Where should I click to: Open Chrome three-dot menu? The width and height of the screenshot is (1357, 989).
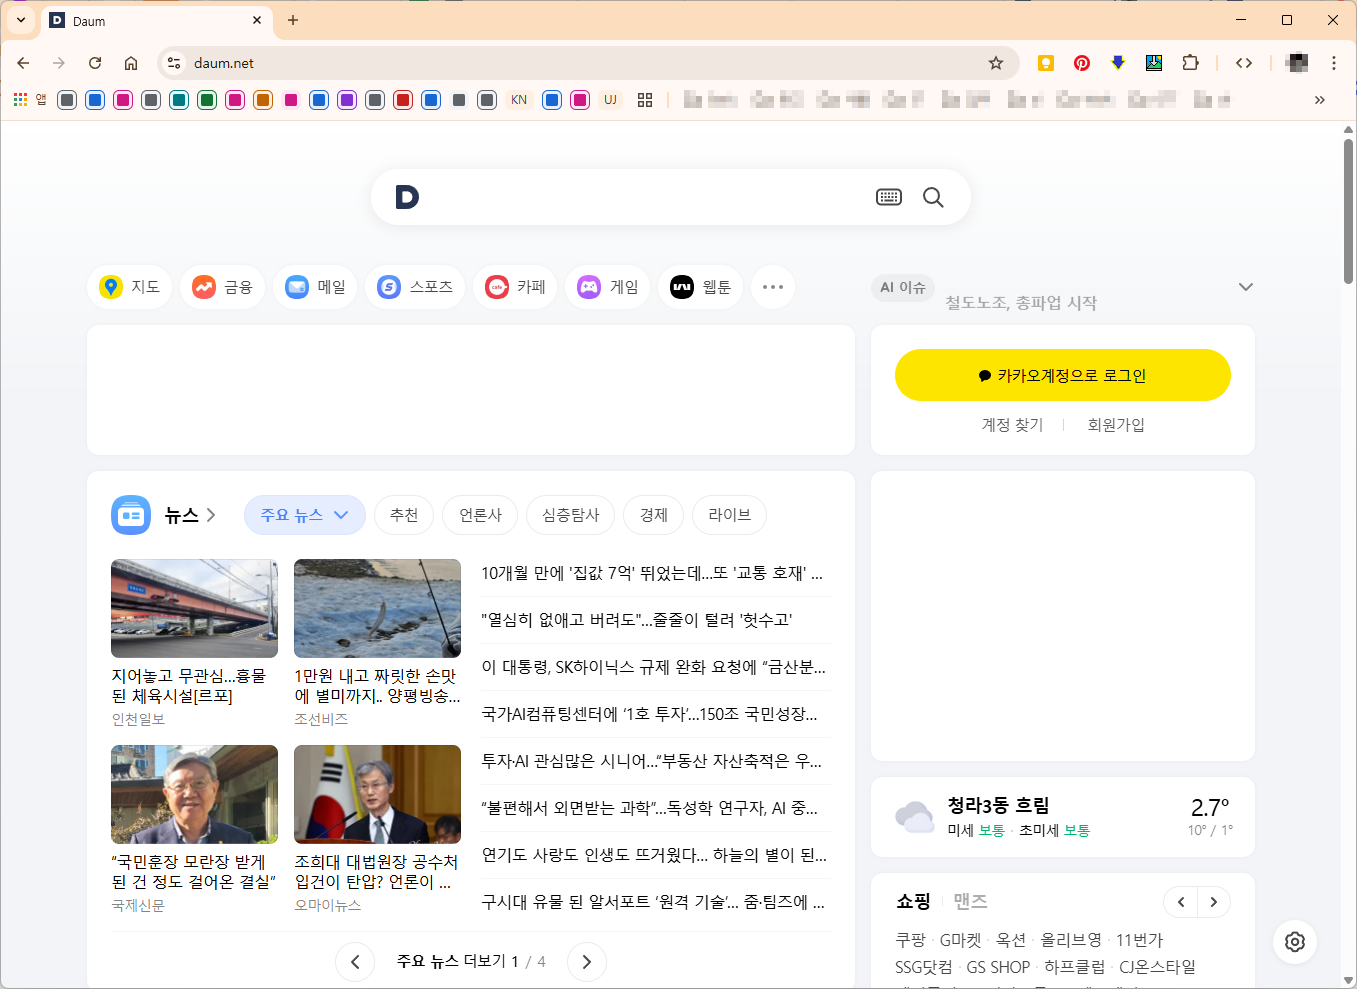1334,63
